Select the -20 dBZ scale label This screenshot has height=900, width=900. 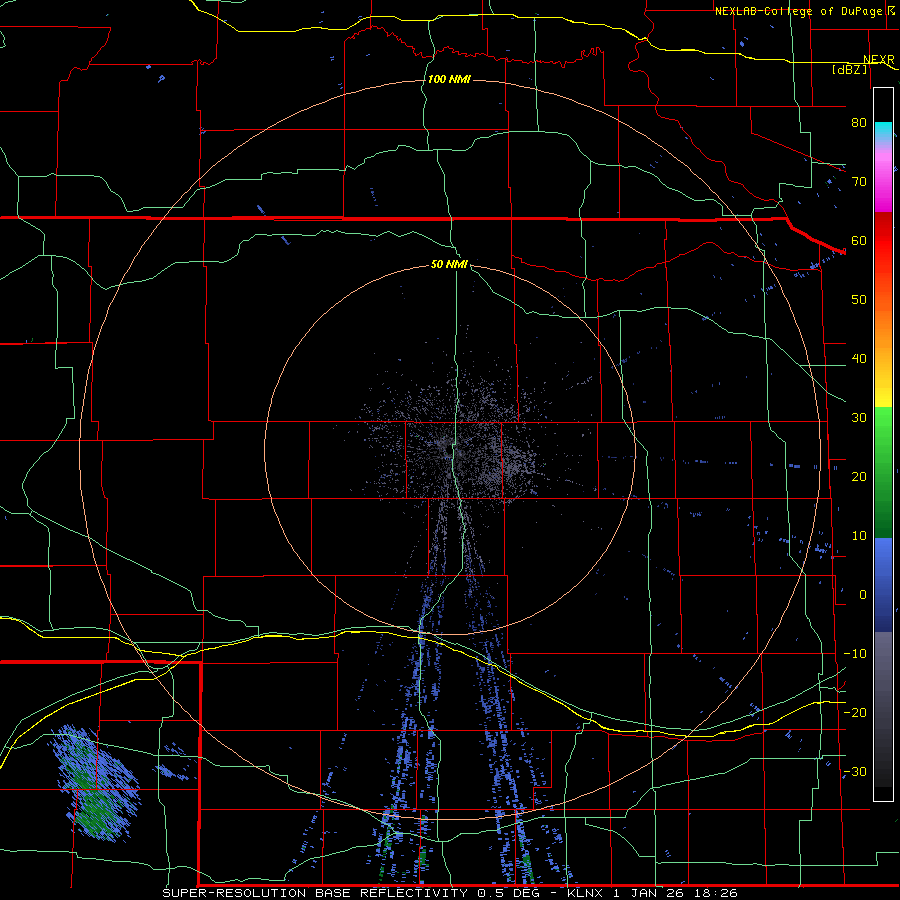click(x=855, y=712)
